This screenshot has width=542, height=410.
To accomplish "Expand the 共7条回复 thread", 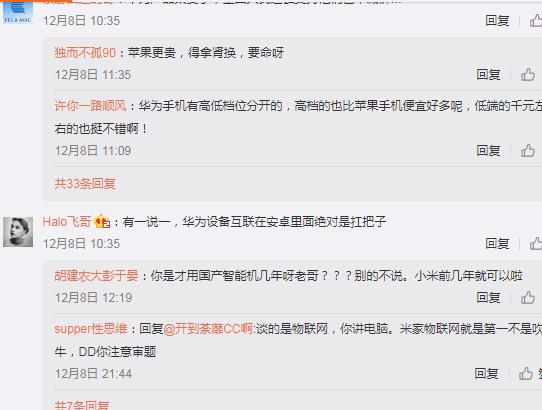I will pos(82,405).
